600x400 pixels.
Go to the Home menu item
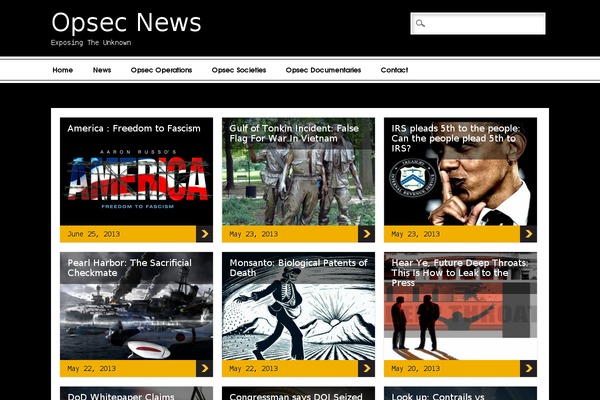coord(63,70)
